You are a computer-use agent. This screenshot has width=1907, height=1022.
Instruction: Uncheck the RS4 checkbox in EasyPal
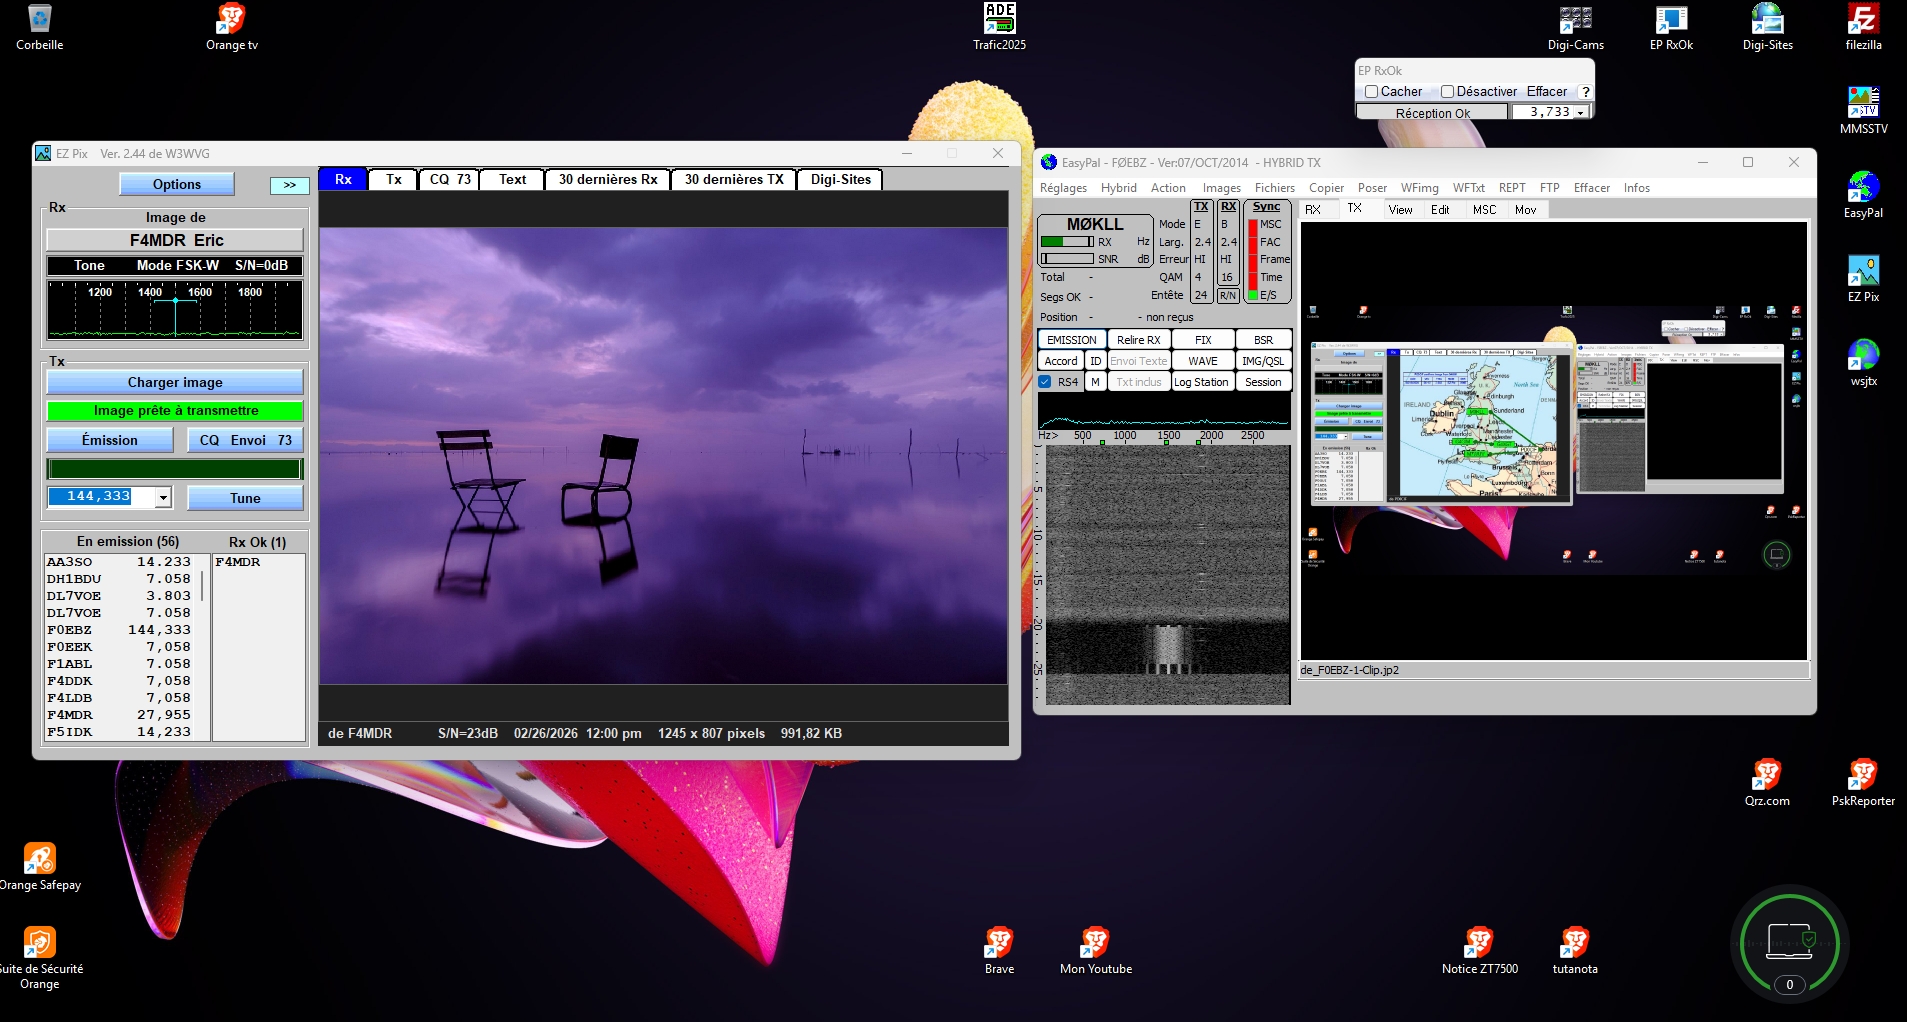pyautogui.click(x=1045, y=382)
